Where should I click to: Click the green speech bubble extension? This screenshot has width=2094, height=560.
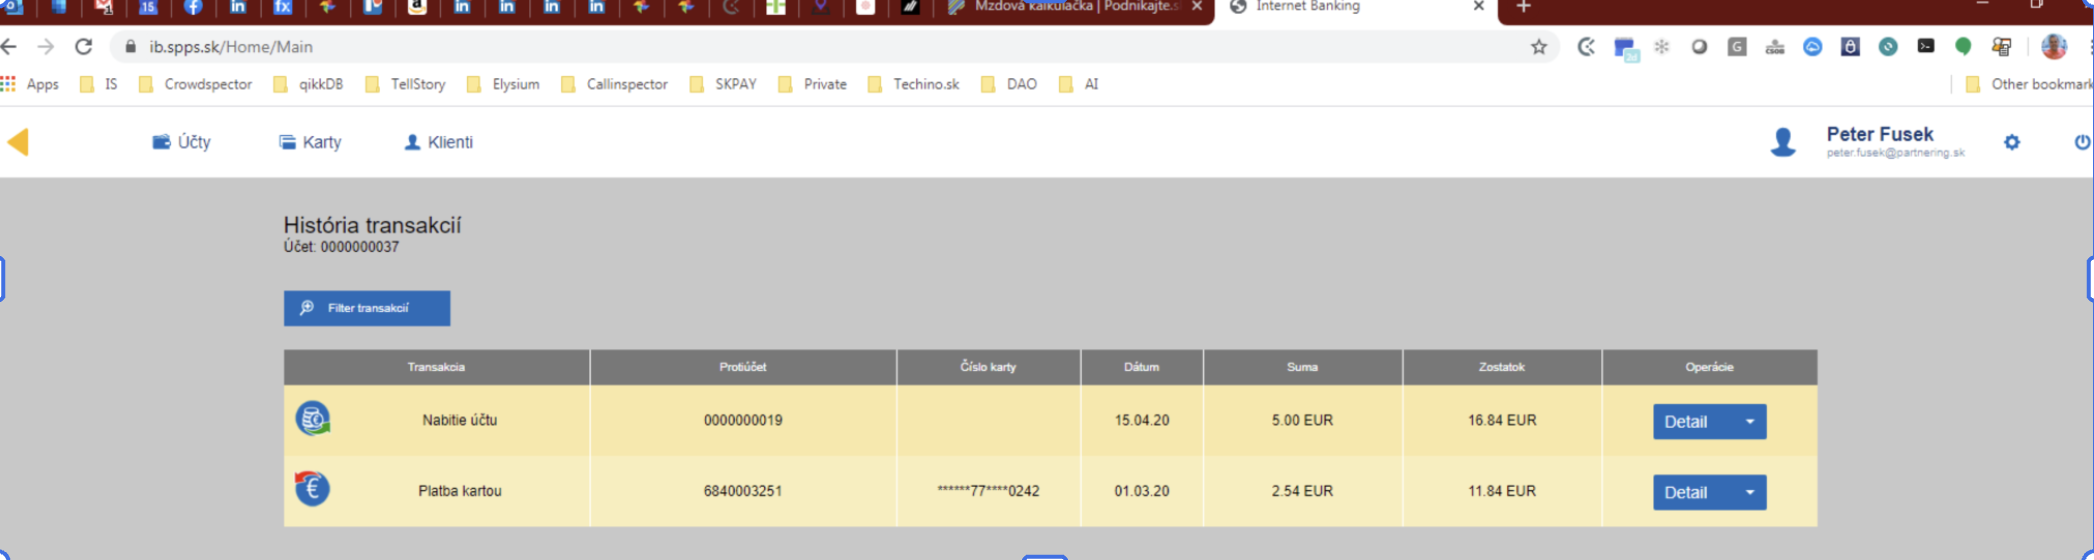pos(1963,47)
